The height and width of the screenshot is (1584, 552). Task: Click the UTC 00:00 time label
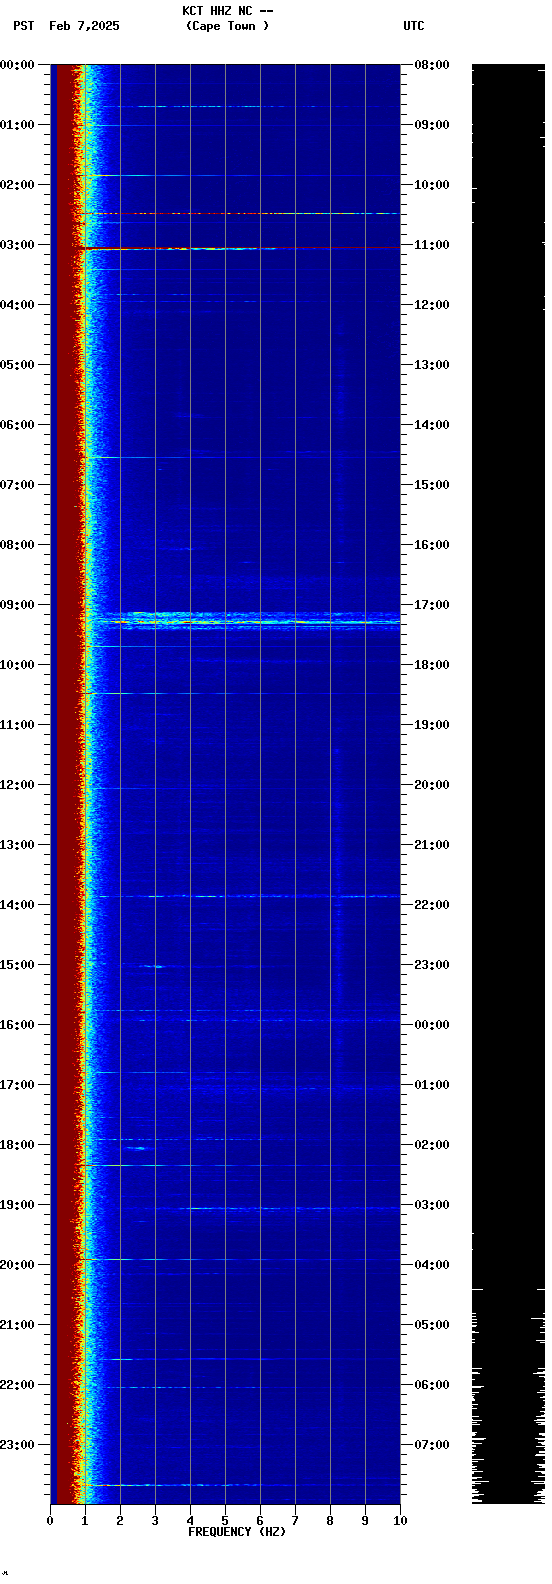432,1025
